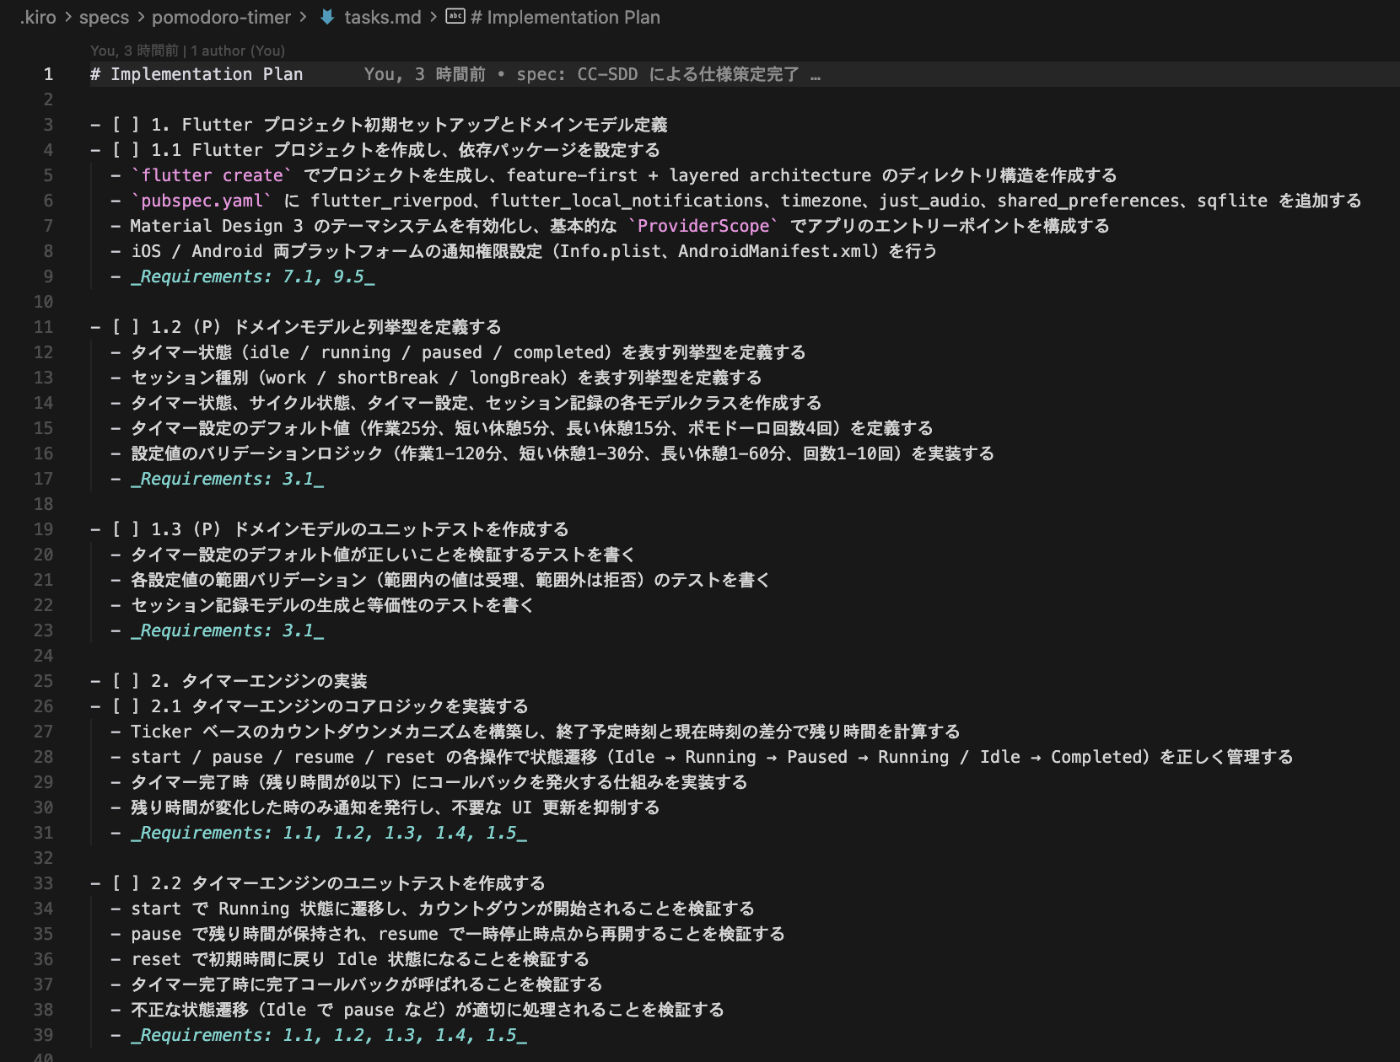
Task: Check task 2.1 core logic checkbox
Action: pos(125,706)
